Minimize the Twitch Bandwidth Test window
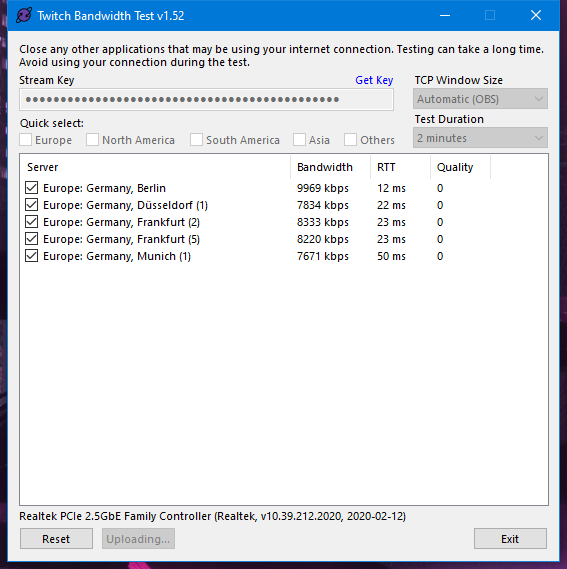 pyautogui.click(x=445, y=16)
